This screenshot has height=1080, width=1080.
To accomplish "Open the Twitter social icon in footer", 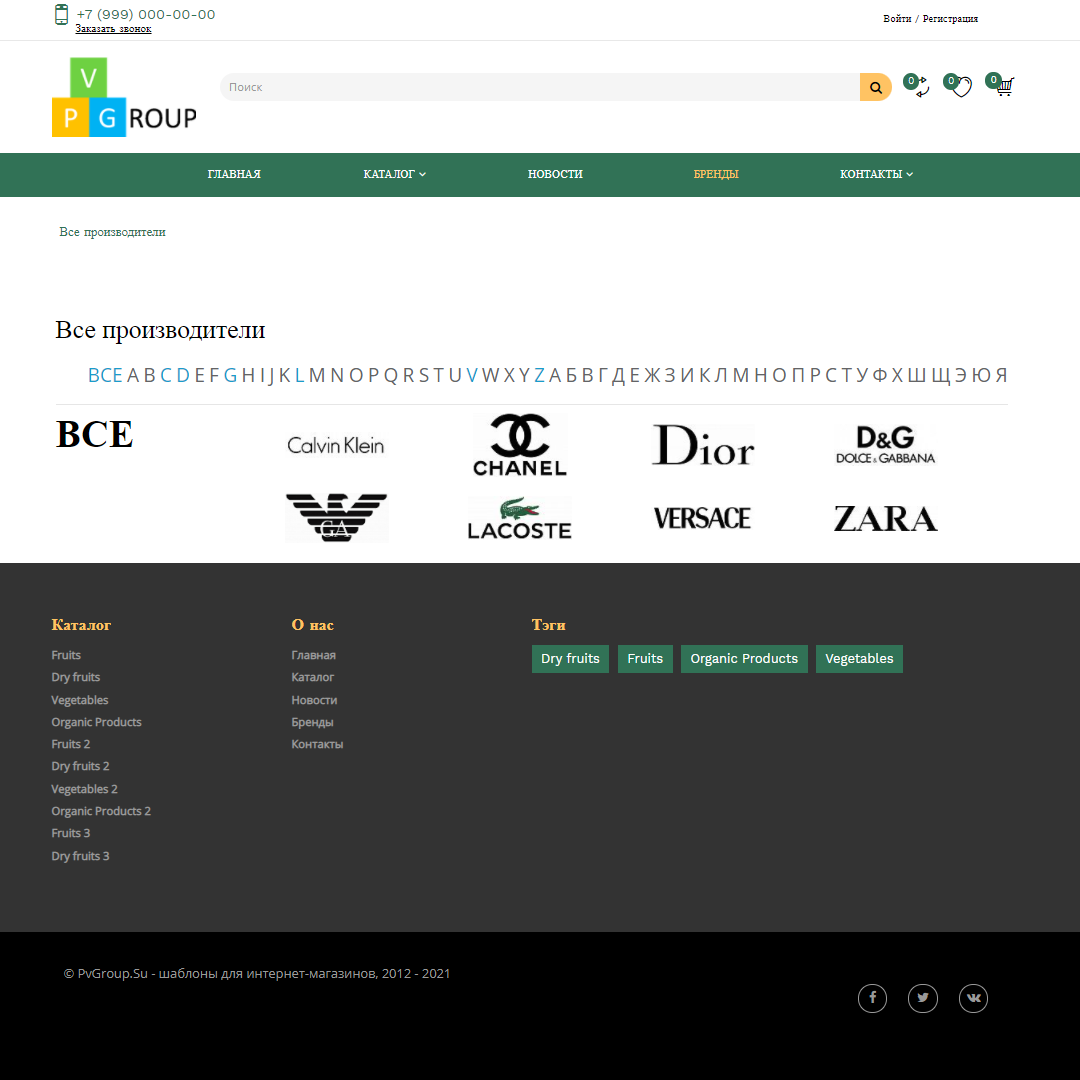I will [x=923, y=998].
